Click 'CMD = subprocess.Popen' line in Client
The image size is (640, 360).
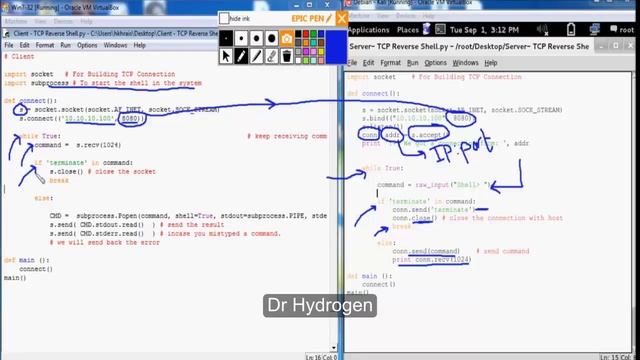click(188, 216)
